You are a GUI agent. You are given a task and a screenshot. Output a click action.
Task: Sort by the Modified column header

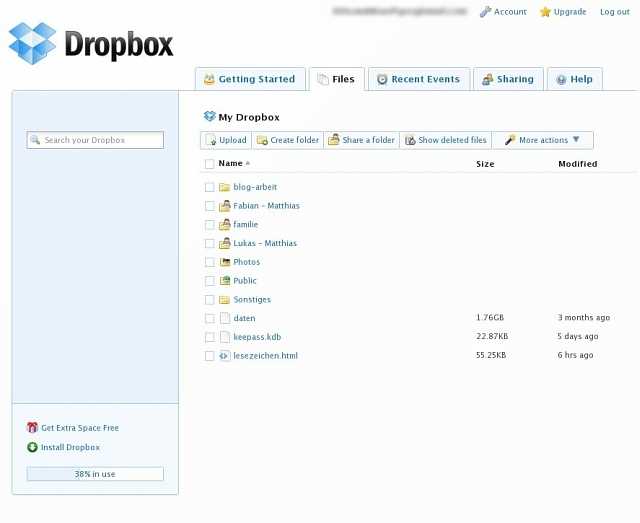(578, 164)
